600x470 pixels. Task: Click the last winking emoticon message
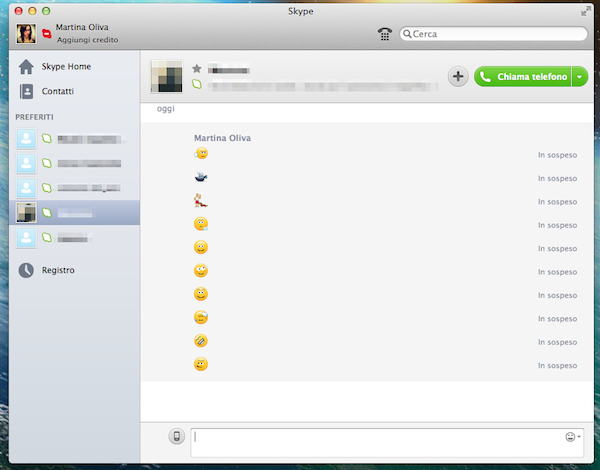point(201,364)
